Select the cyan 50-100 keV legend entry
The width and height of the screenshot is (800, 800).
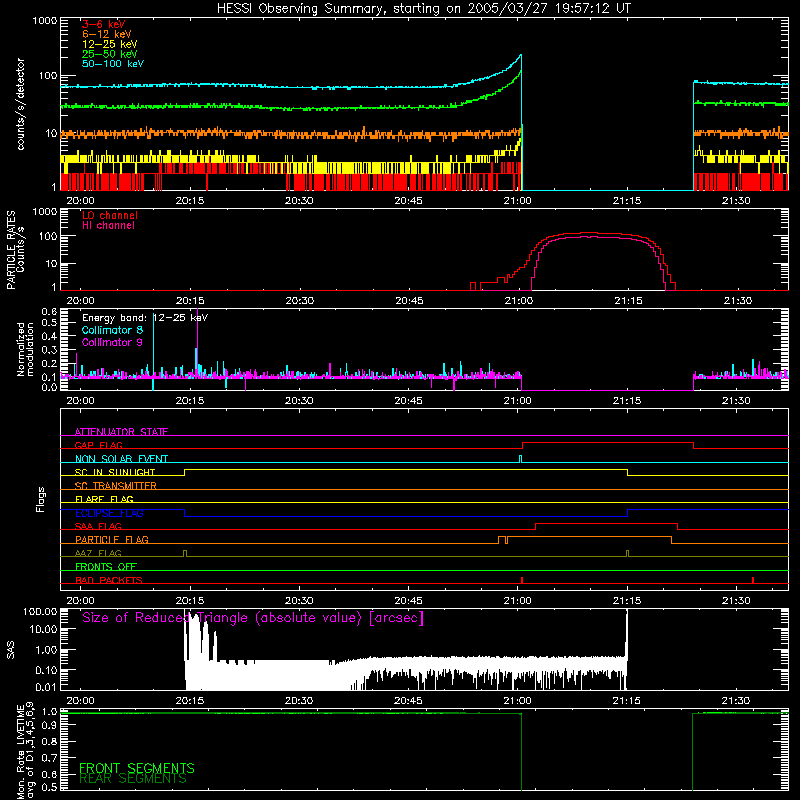coord(113,64)
